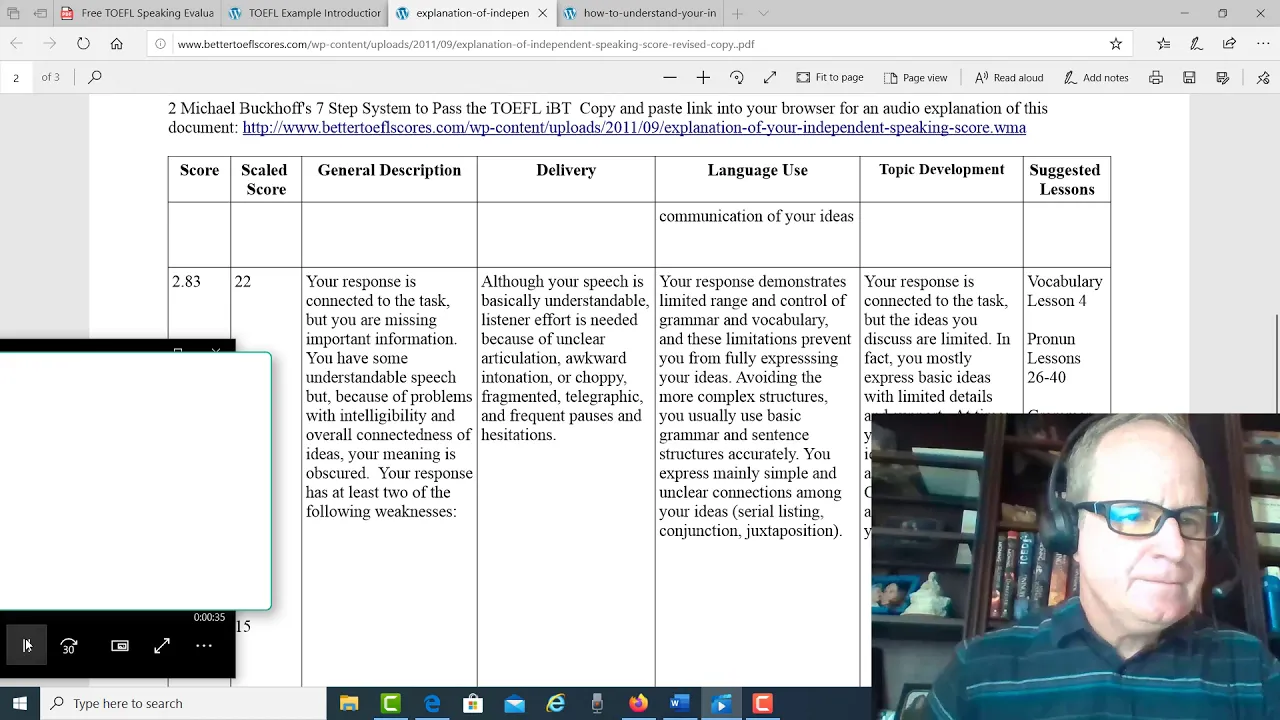Expand the tab previews chevron
The image size is (1280, 720).
763,13
